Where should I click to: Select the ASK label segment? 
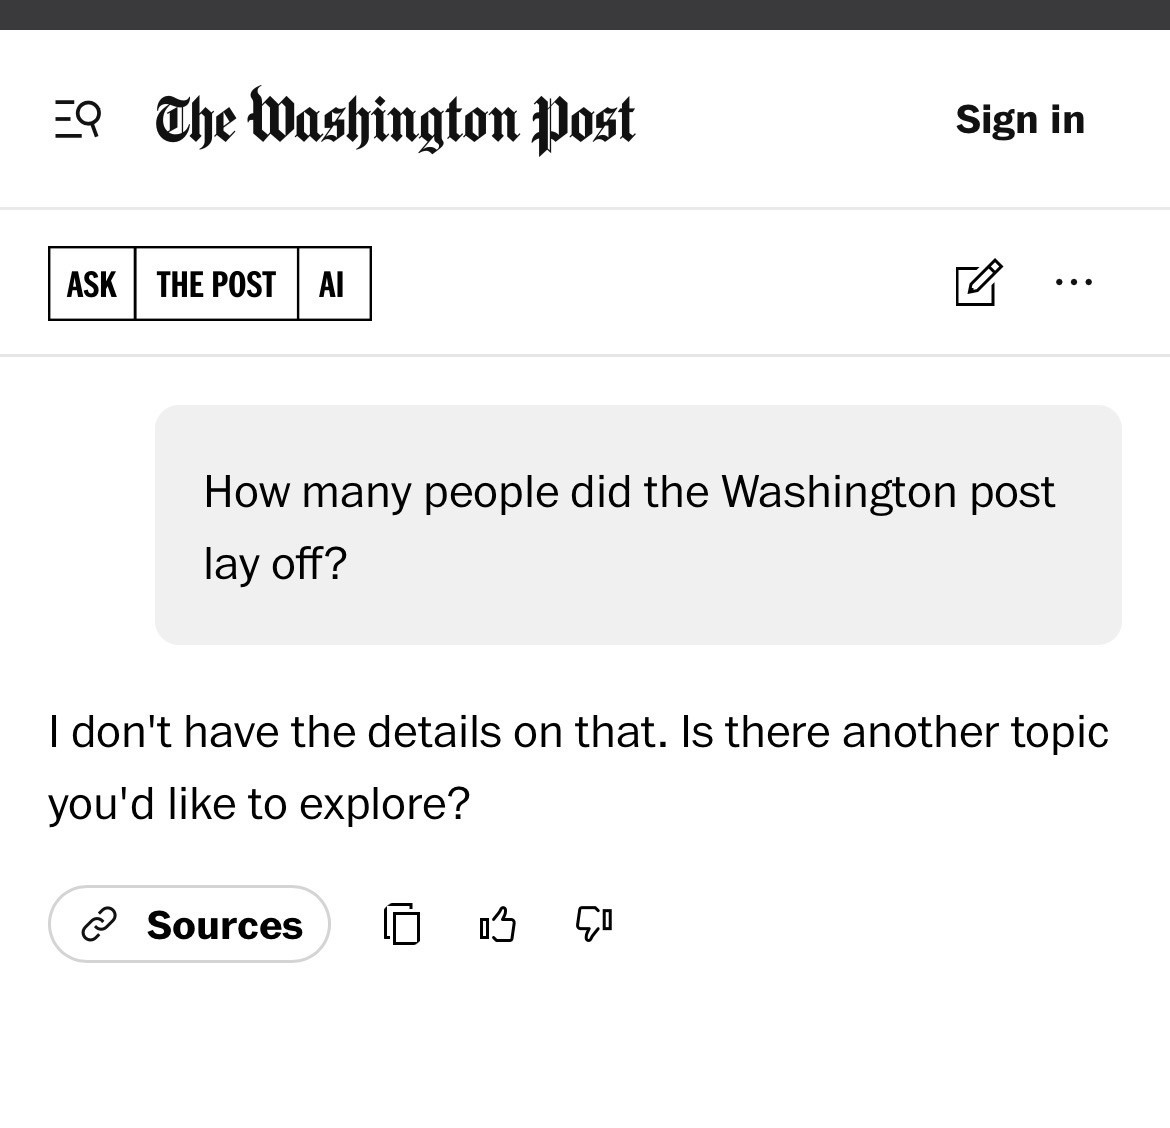point(92,284)
